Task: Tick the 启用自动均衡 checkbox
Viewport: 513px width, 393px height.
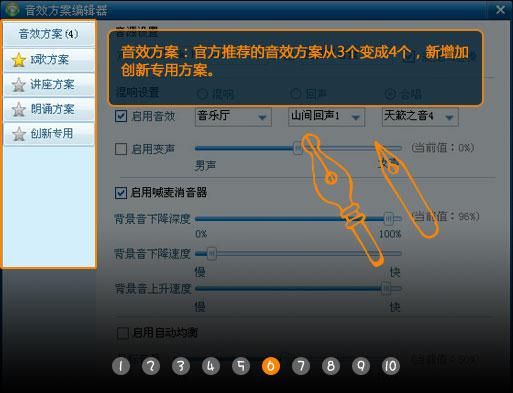Action: click(123, 333)
